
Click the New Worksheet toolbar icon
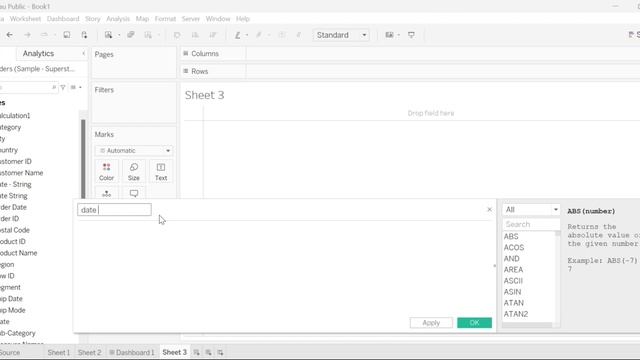tap(108, 35)
